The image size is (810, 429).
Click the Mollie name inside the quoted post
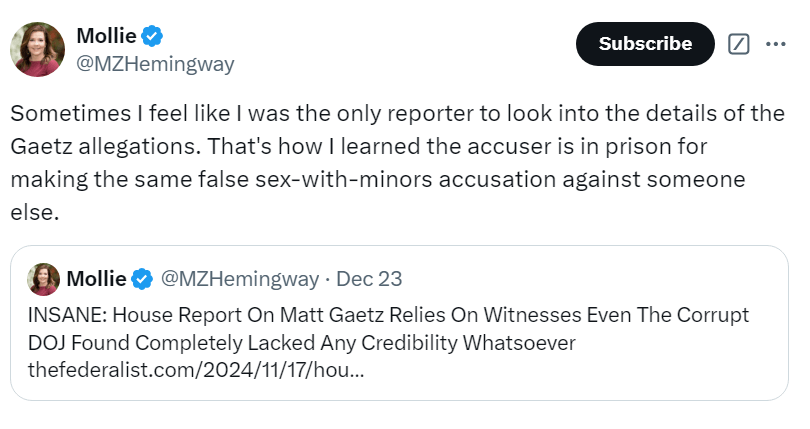97,277
